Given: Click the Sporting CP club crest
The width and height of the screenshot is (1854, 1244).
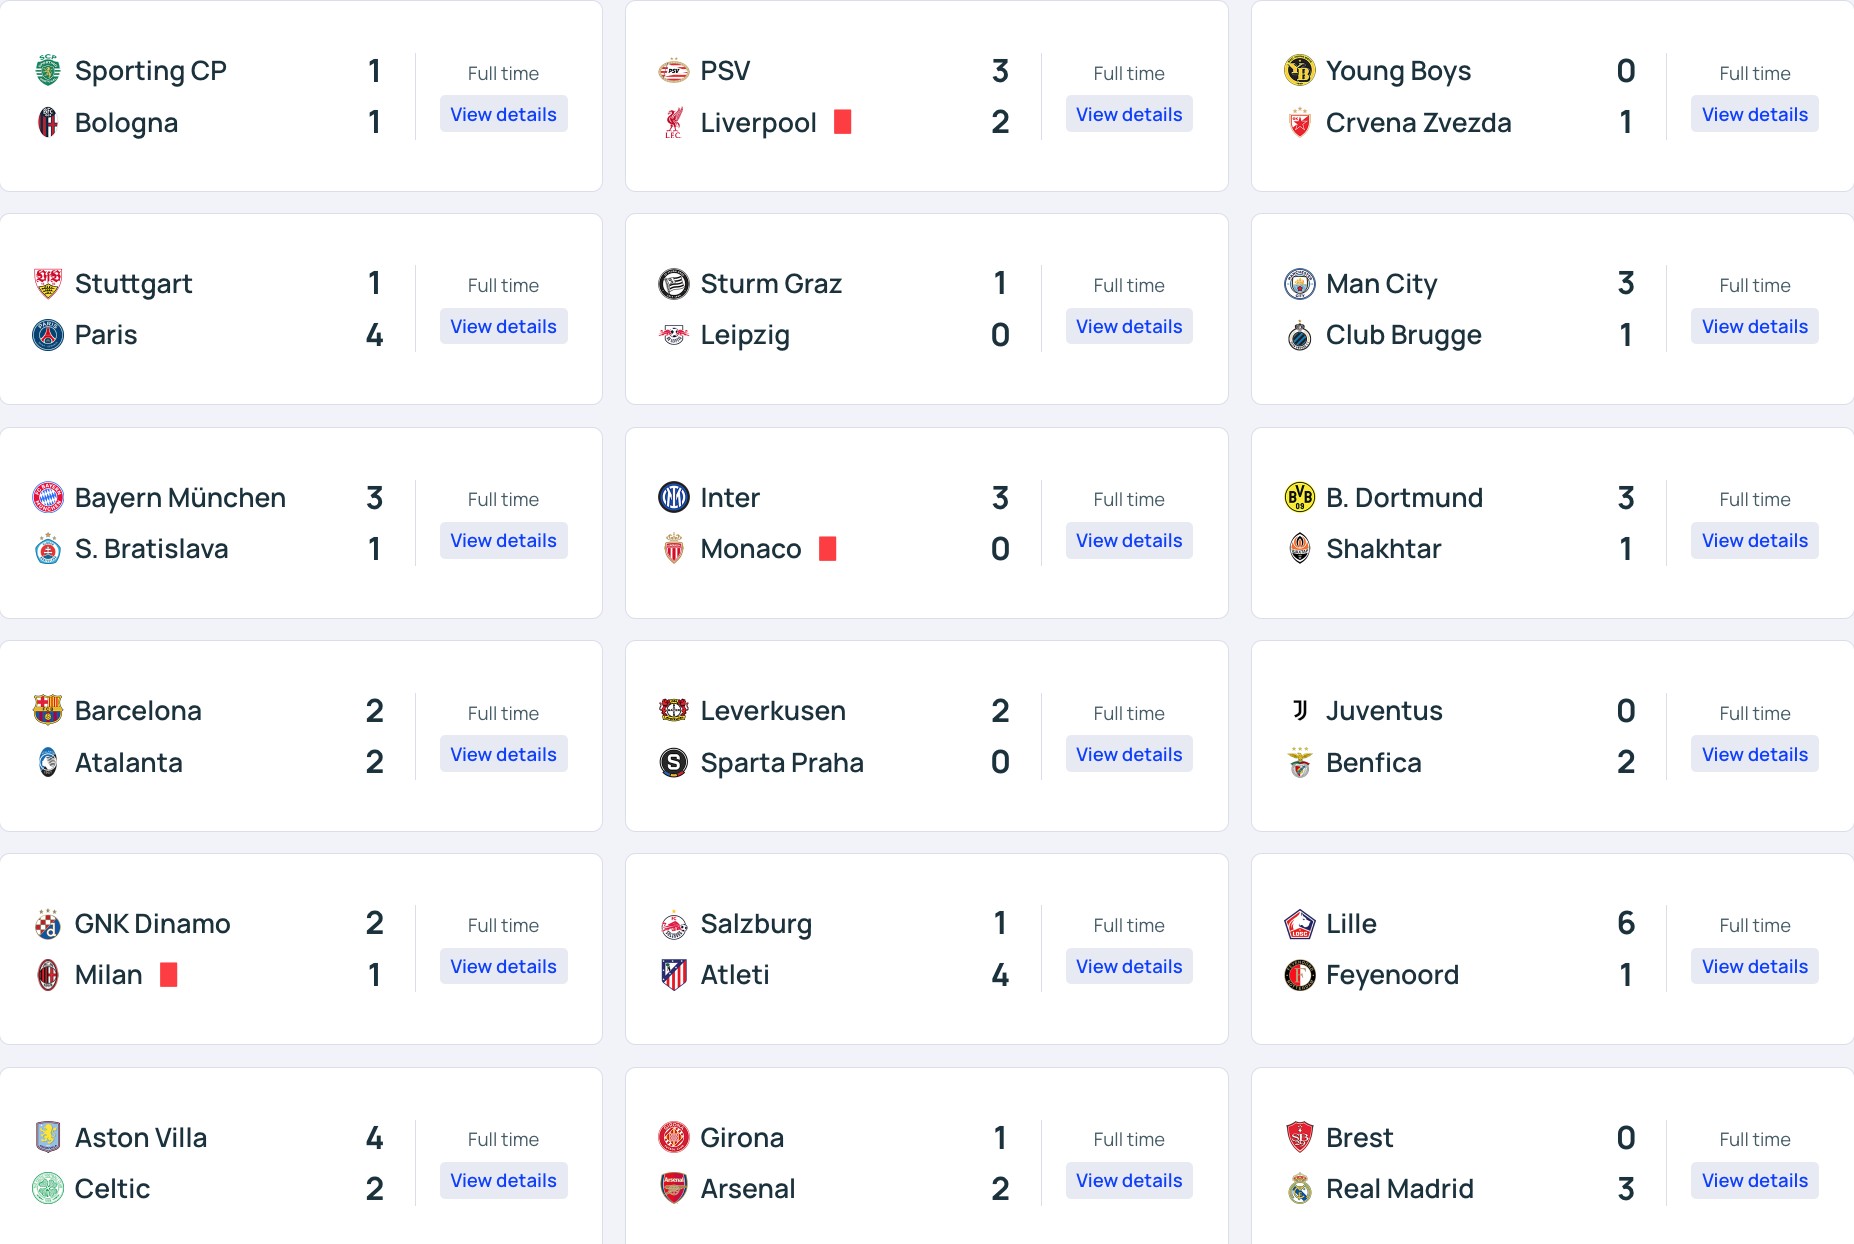Looking at the screenshot, I should pos(47,71).
